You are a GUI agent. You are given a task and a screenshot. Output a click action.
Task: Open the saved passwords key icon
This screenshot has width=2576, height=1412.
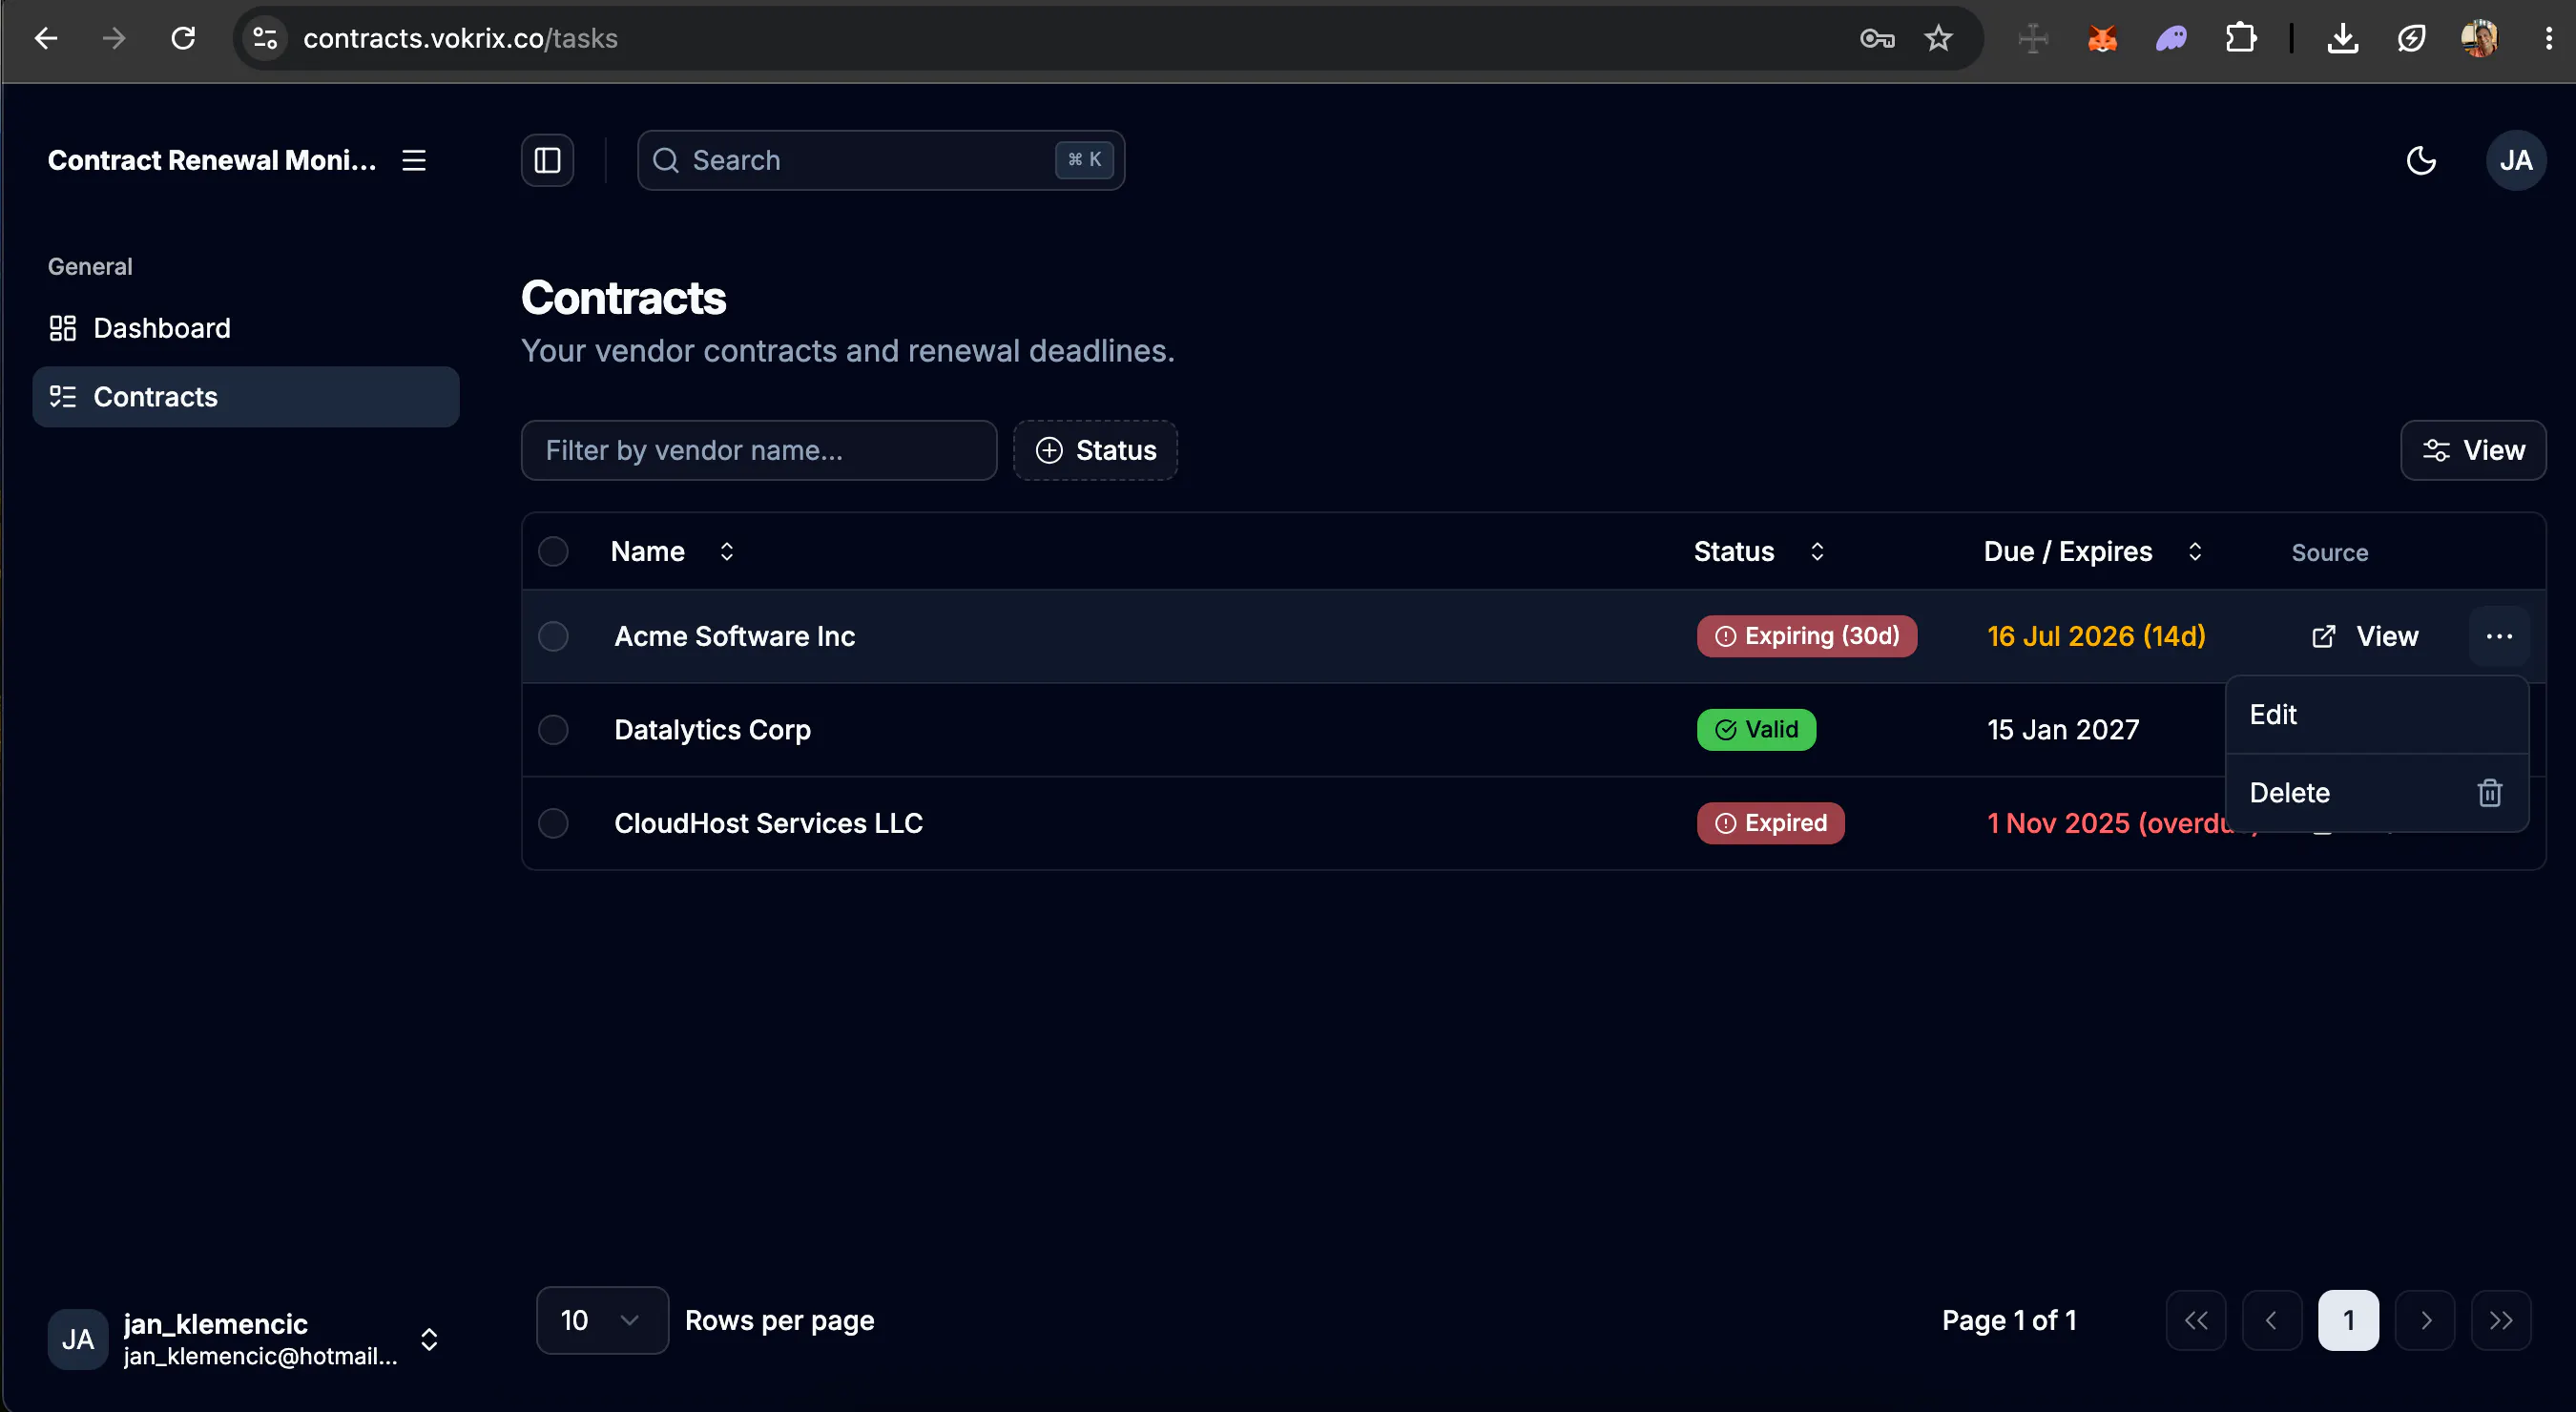click(x=1876, y=38)
